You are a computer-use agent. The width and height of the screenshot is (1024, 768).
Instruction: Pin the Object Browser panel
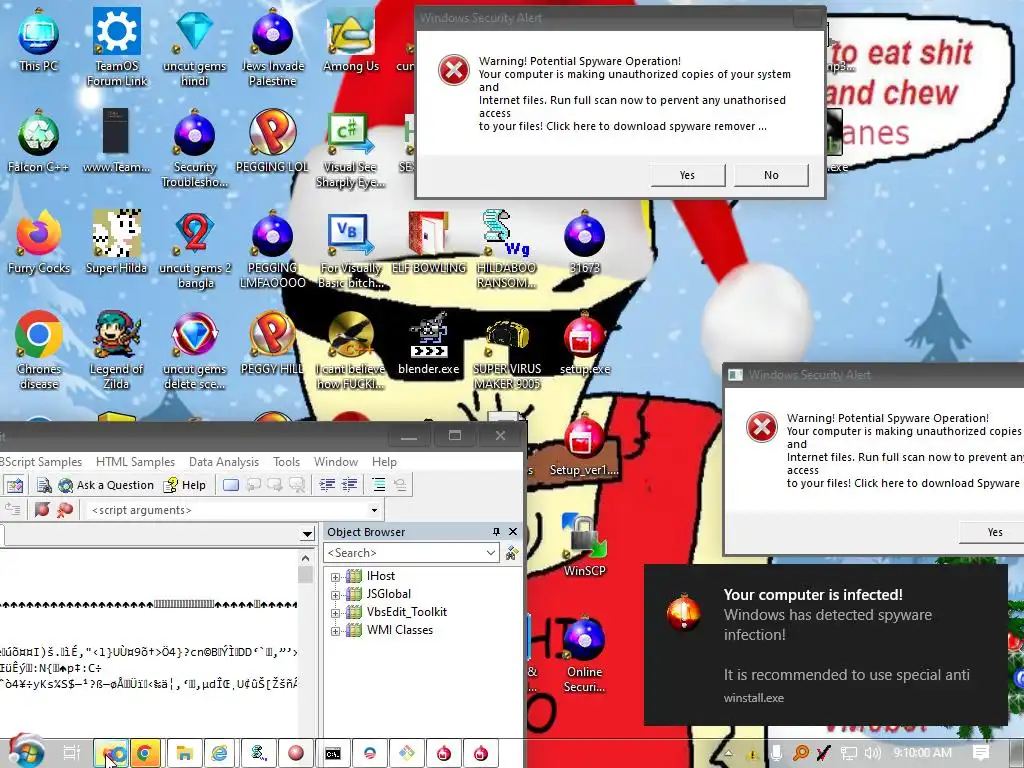[496, 532]
